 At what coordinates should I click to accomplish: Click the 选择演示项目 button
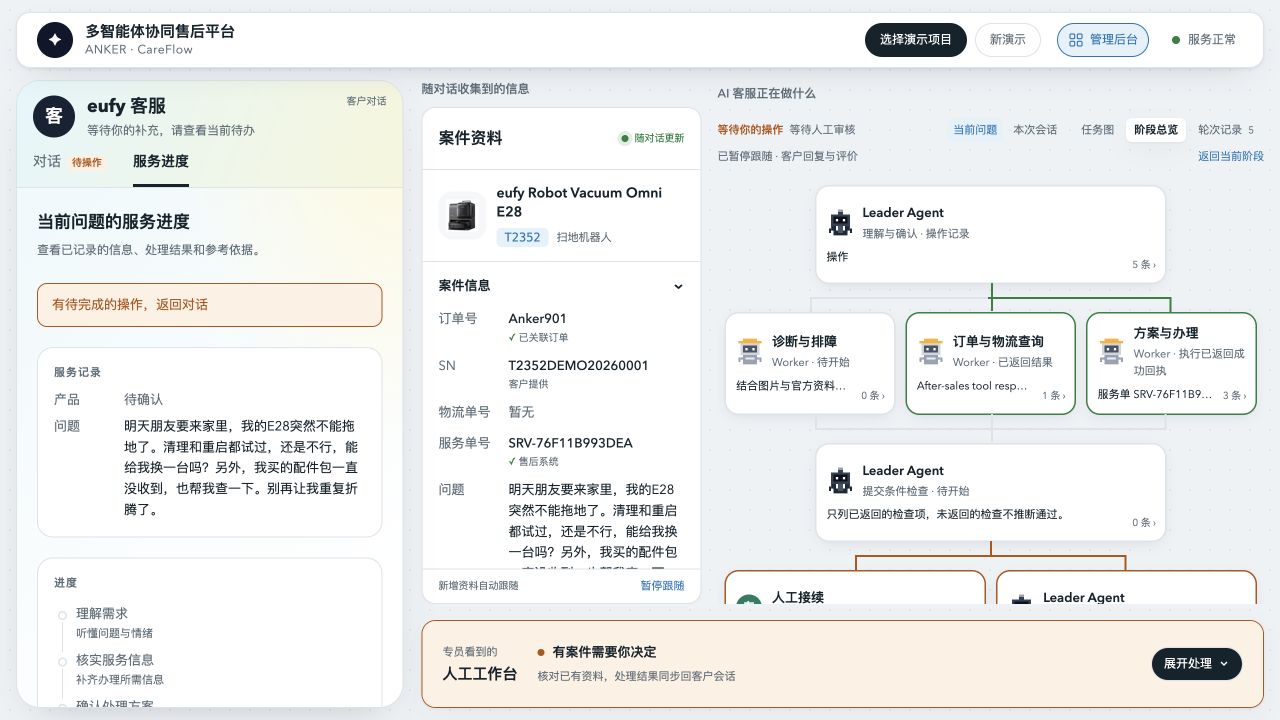pos(916,40)
